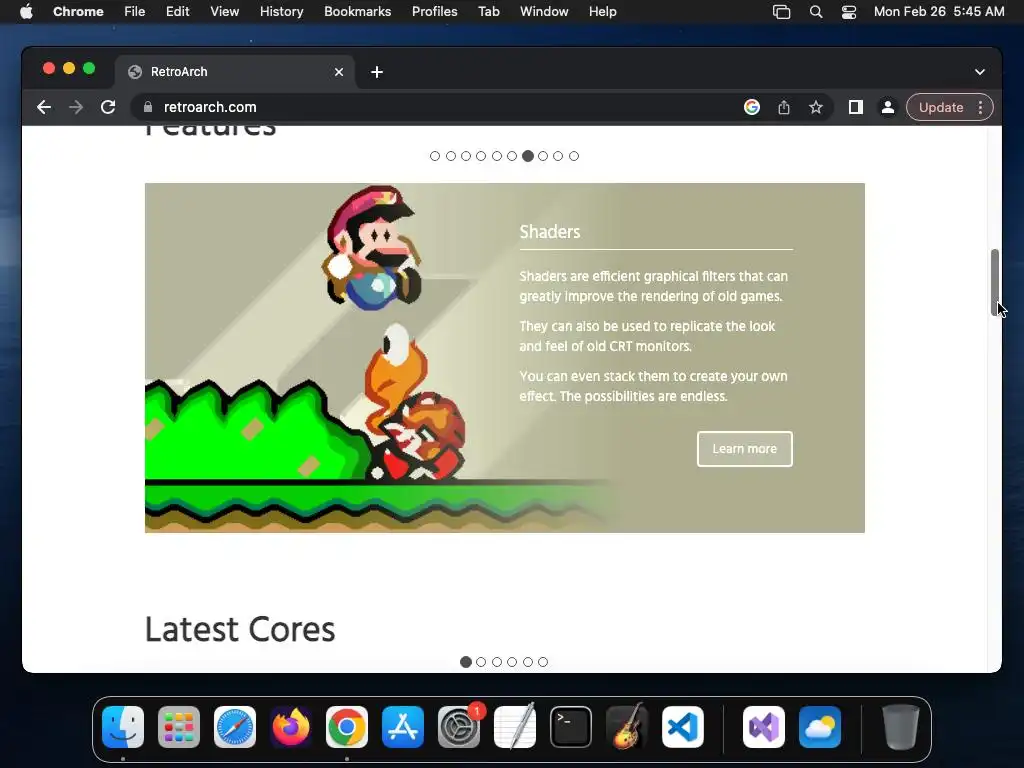Go back to the previous page
Image resolution: width=1024 pixels, height=768 pixels.
pyautogui.click(x=44, y=107)
